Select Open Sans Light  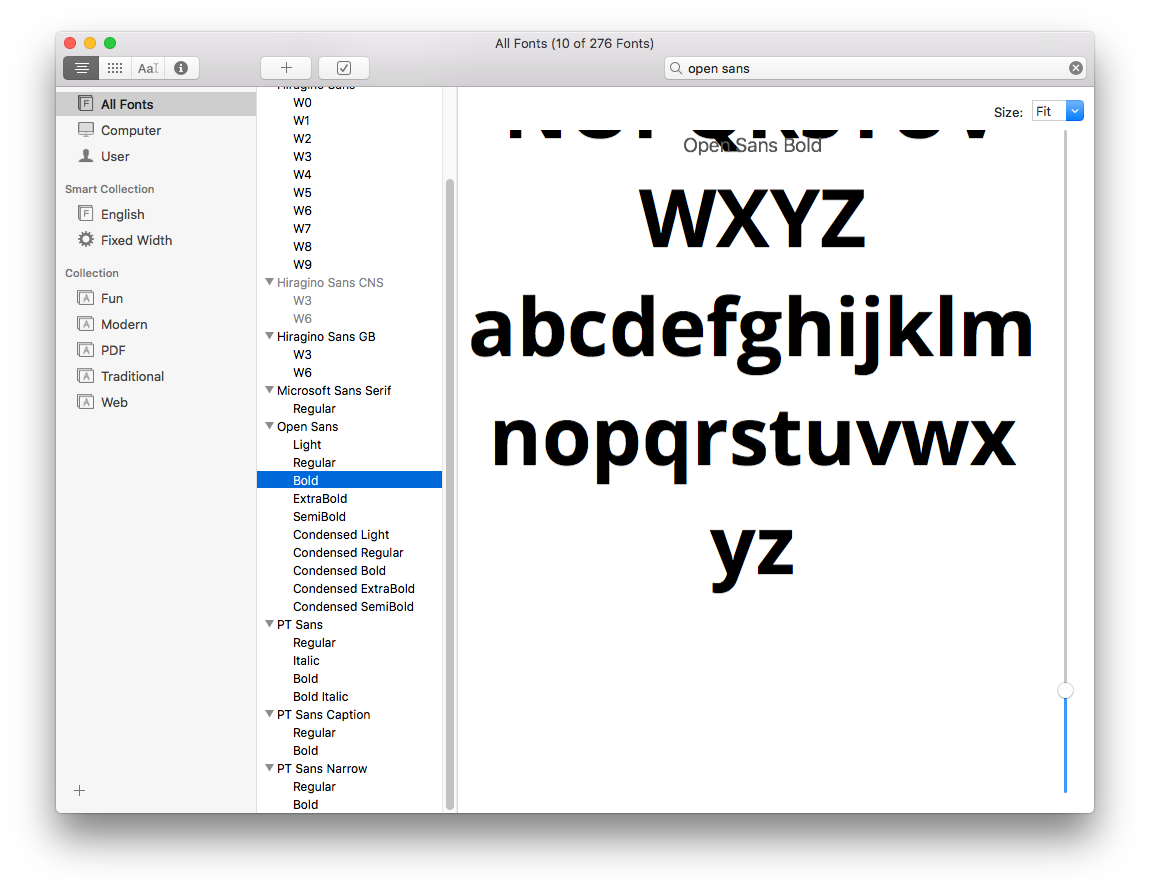[x=349, y=445]
